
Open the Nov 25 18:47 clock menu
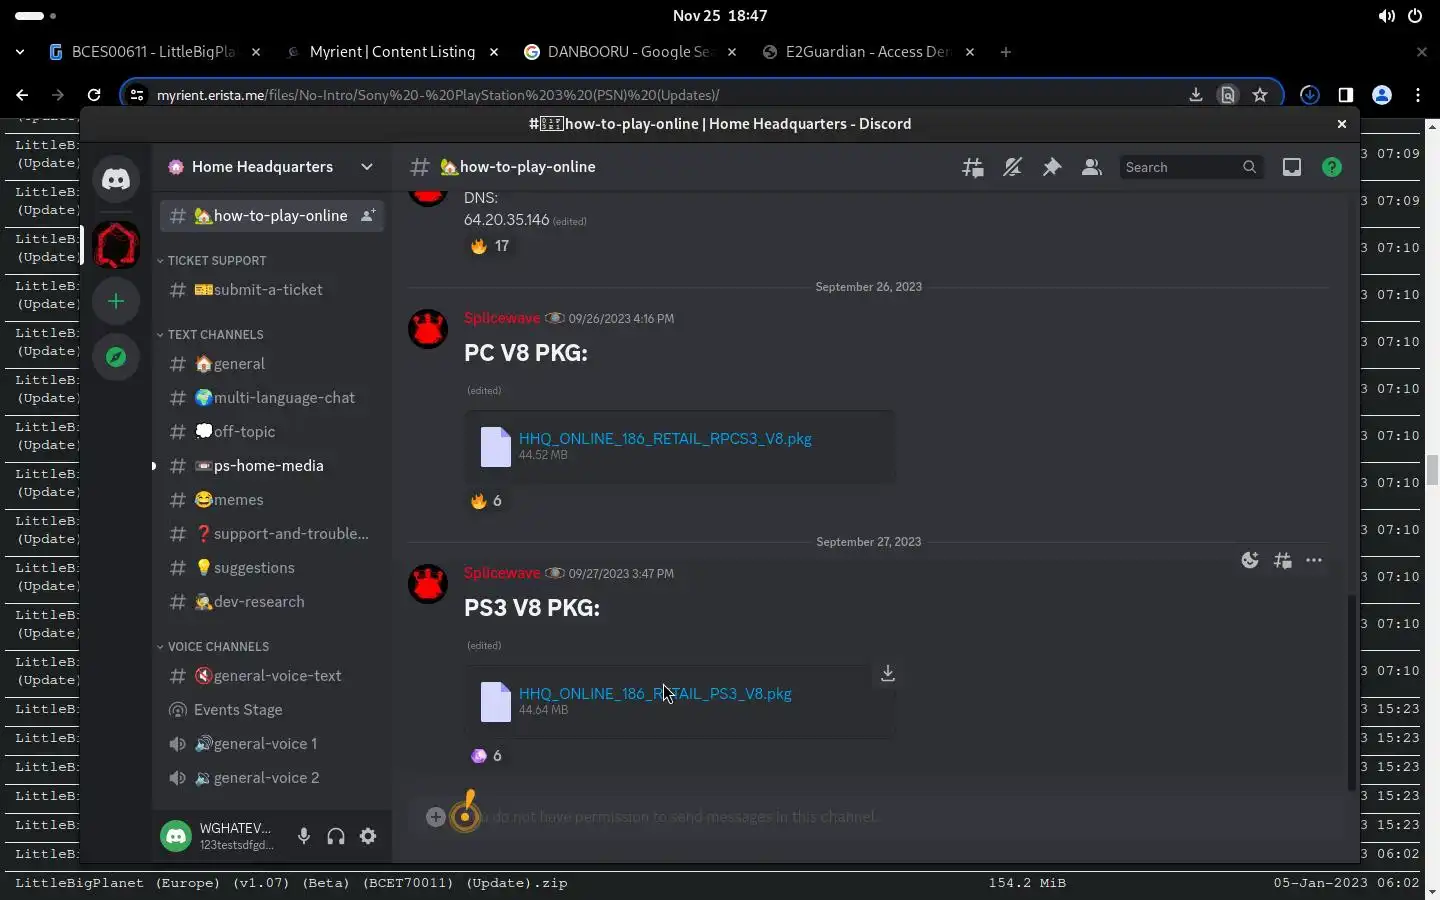click(720, 16)
